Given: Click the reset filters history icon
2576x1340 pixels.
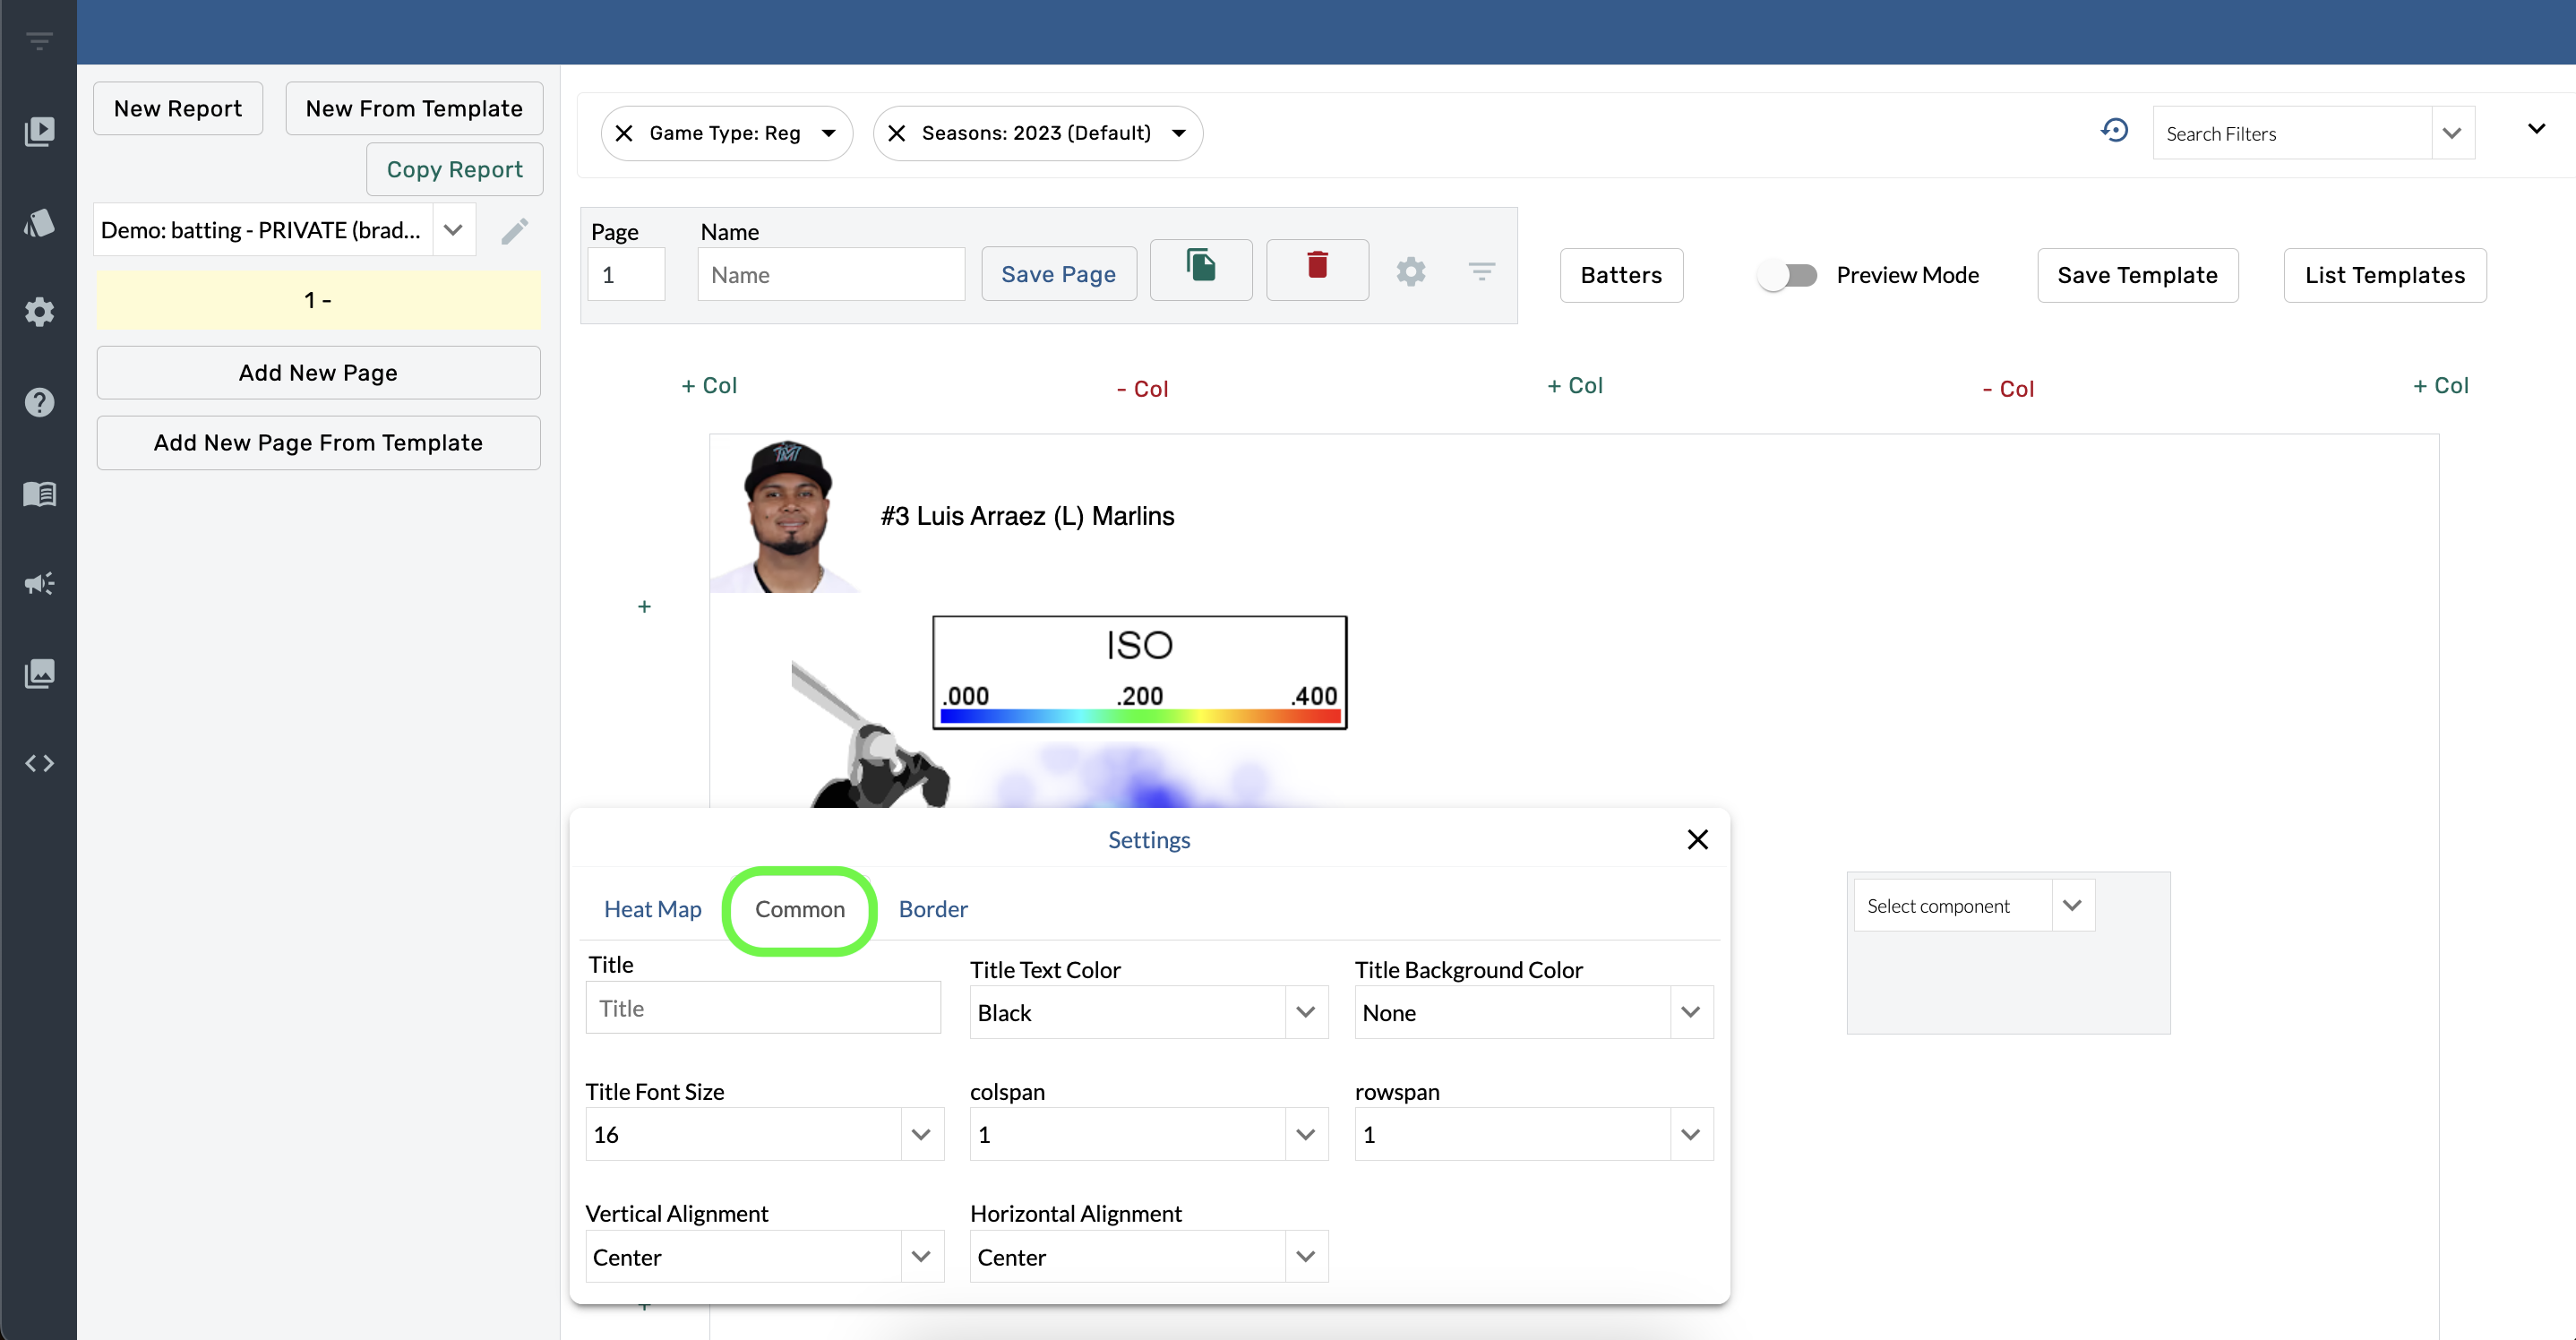Looking at the screenshot, I should click(2114, 131).
